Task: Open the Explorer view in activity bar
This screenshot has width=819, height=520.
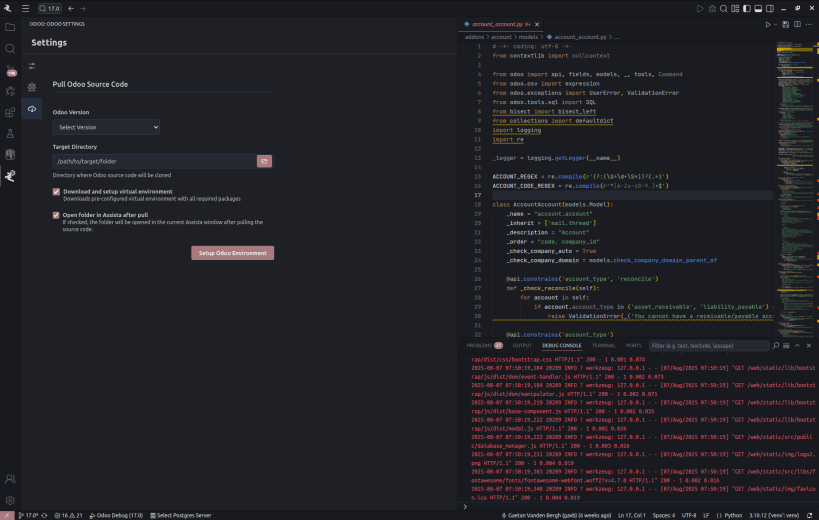Action: click(10, 27)
